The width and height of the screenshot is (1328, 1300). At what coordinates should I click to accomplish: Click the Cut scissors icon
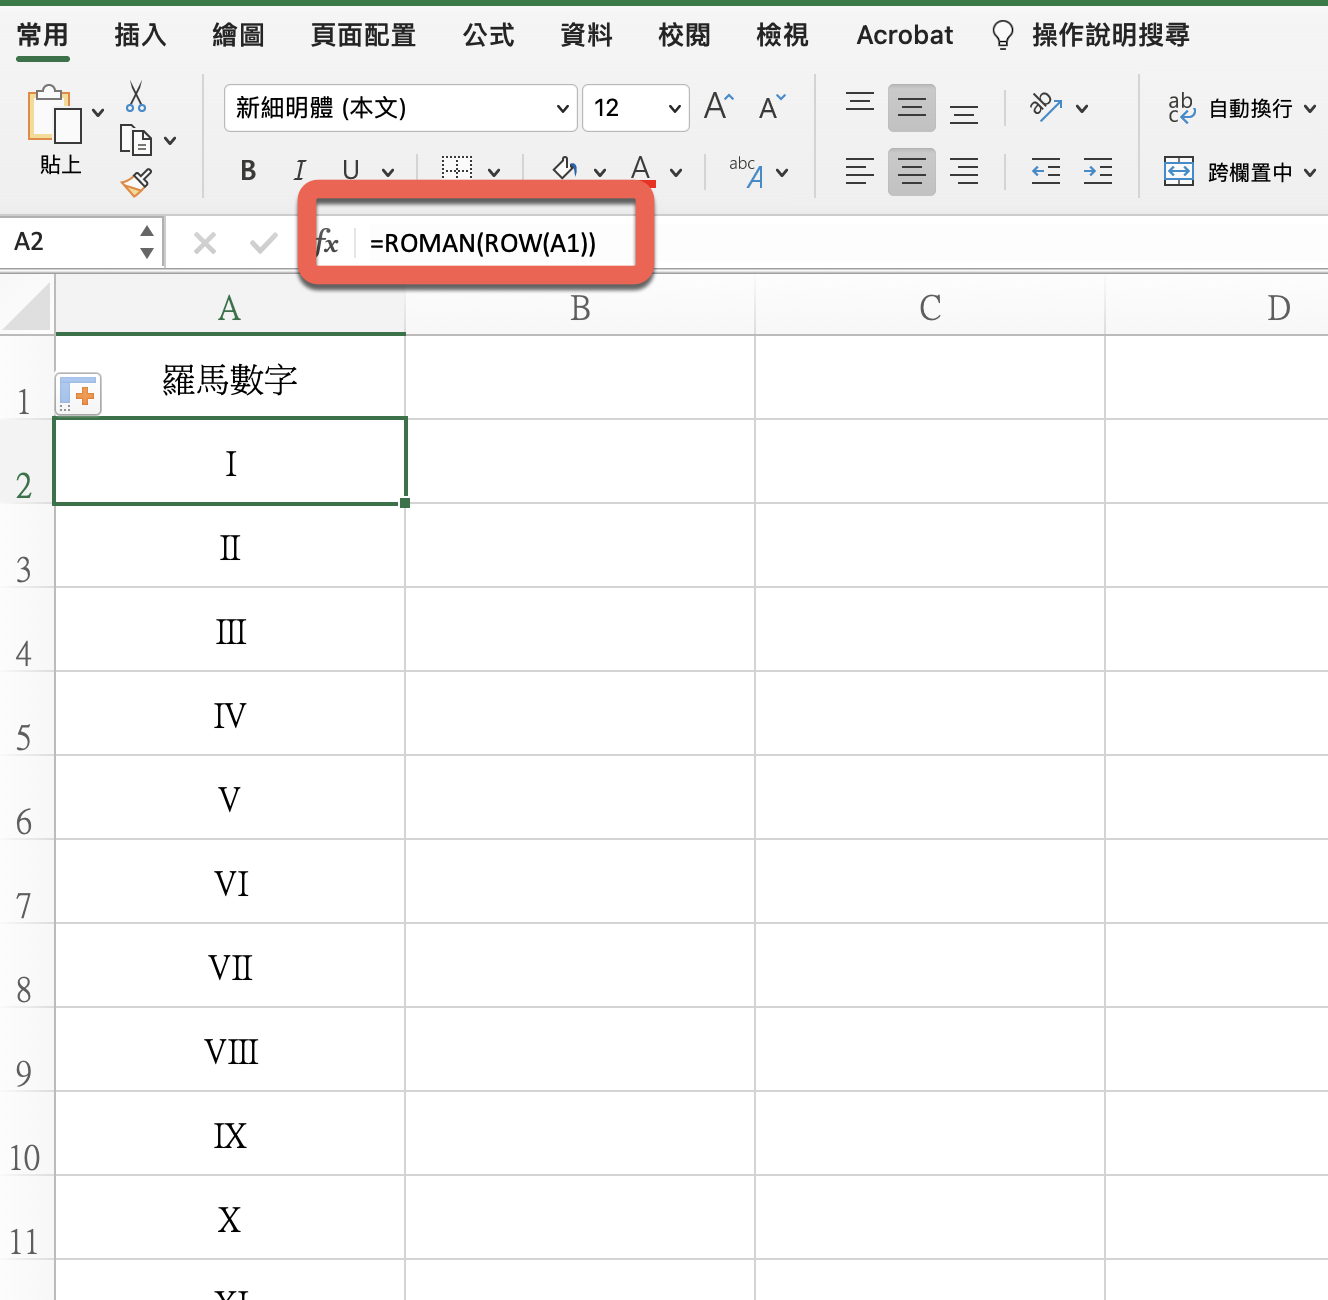click(x=136, y=98)
